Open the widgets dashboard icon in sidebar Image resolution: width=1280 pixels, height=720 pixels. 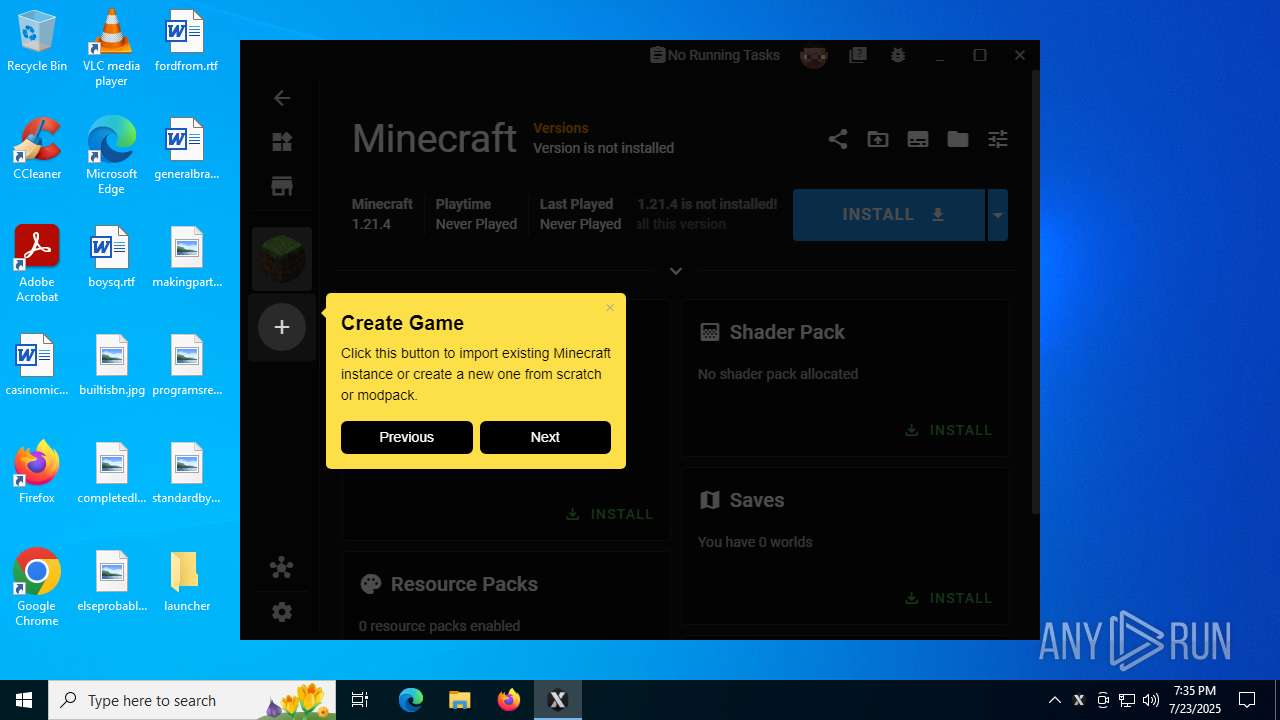click(x=282, y=142)
